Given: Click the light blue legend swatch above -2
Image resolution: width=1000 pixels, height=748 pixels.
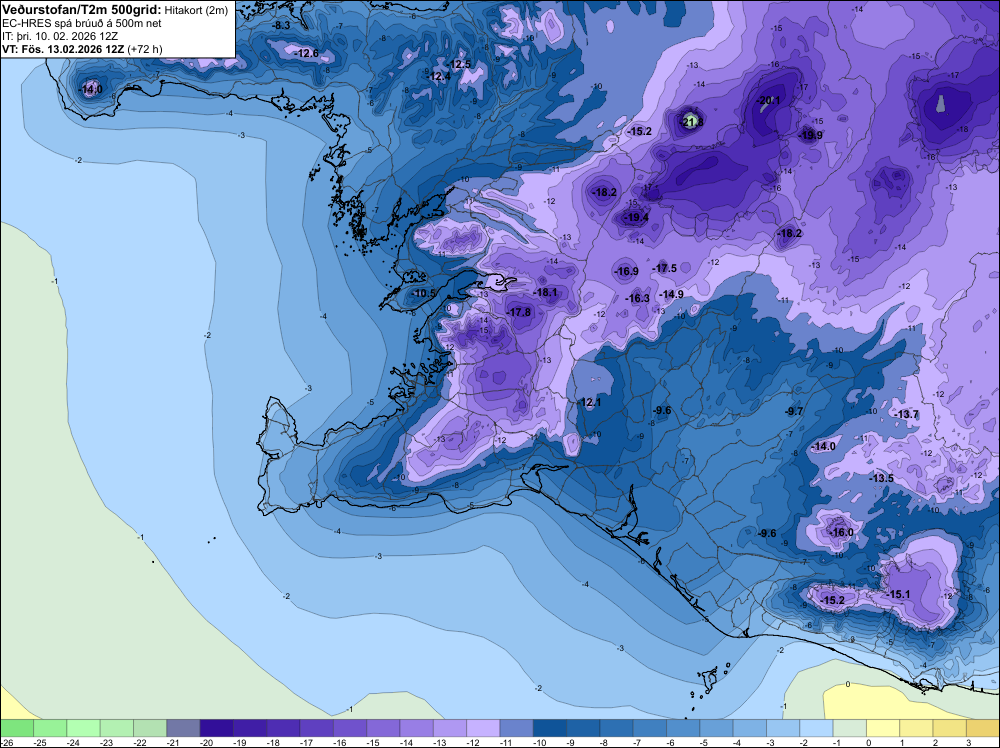Looking at the screenshot, I should pos(816,728).
